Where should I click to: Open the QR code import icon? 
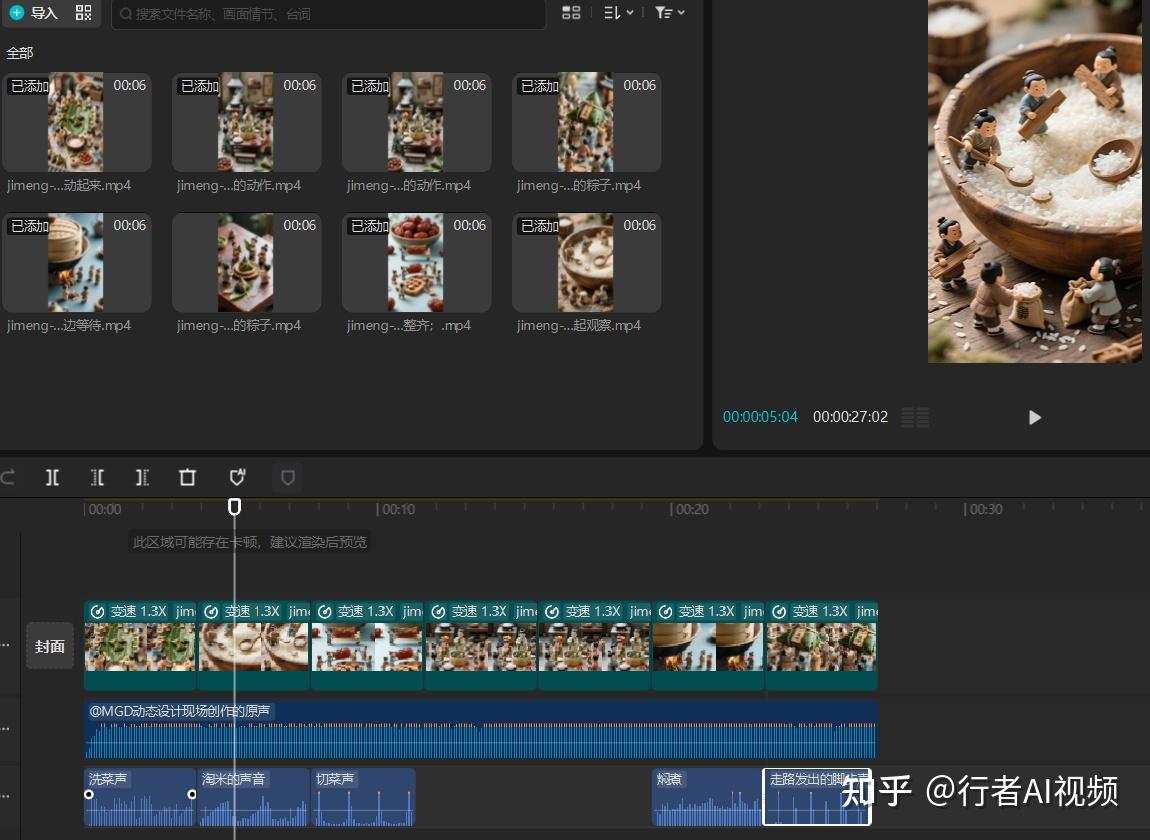tap(83, 13)
